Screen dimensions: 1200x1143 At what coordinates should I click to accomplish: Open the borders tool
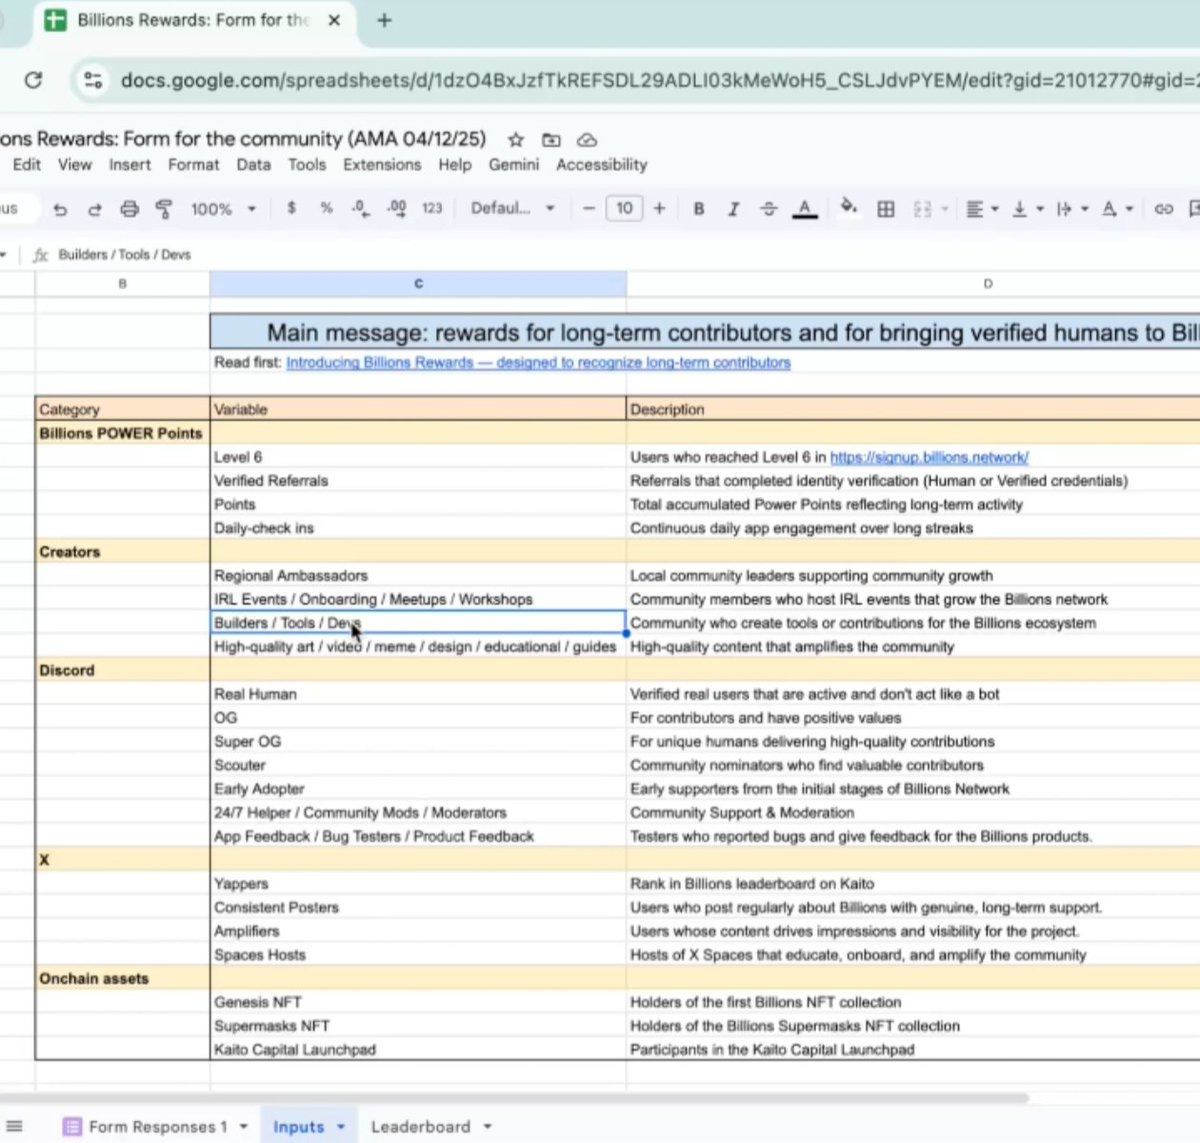pyautogui.click(x=886, y=209)
